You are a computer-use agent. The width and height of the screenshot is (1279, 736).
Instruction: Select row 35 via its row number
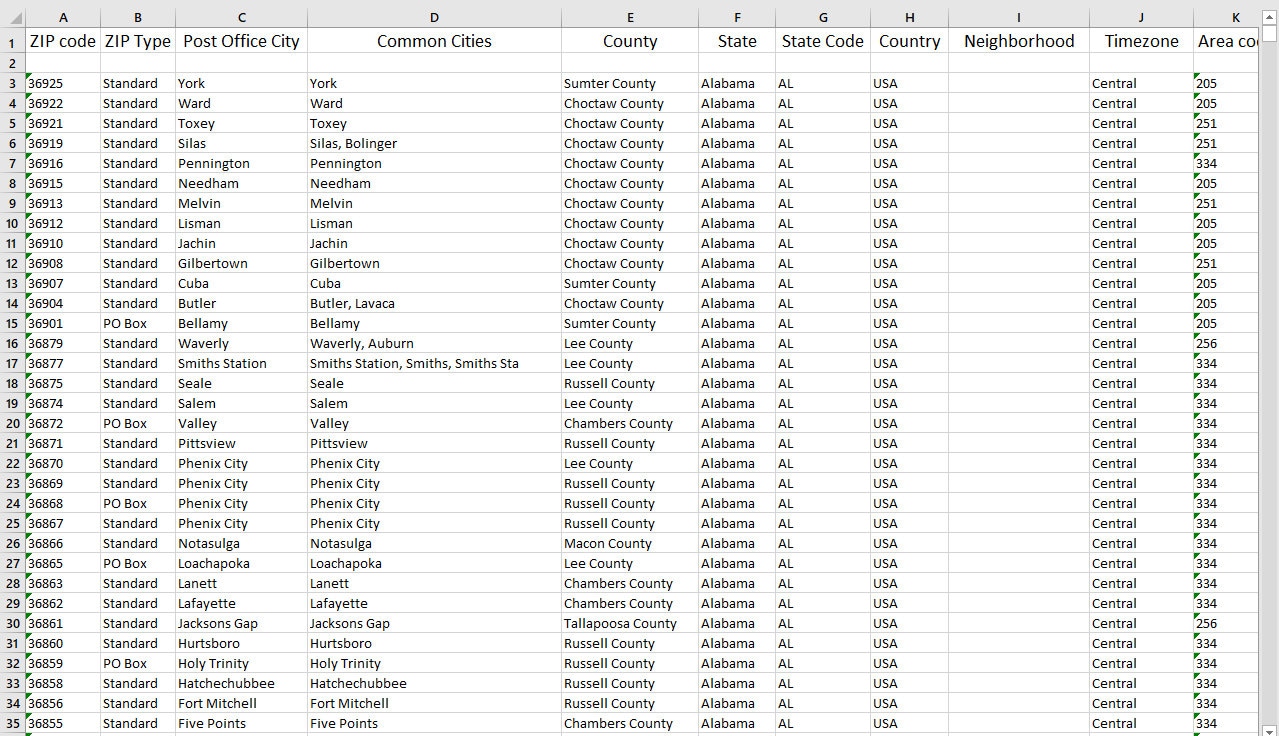11,723
